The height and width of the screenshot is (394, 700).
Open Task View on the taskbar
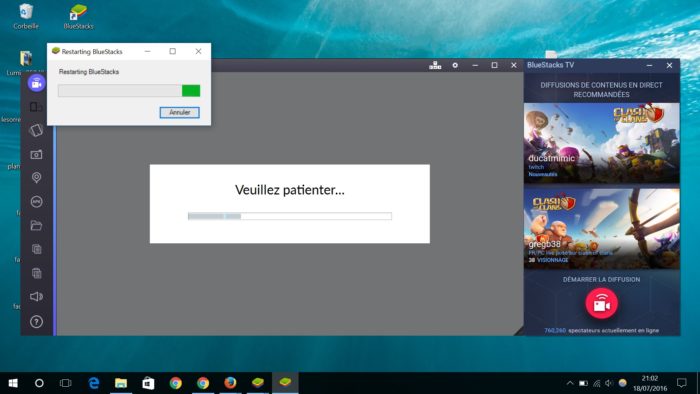point(66,383)
